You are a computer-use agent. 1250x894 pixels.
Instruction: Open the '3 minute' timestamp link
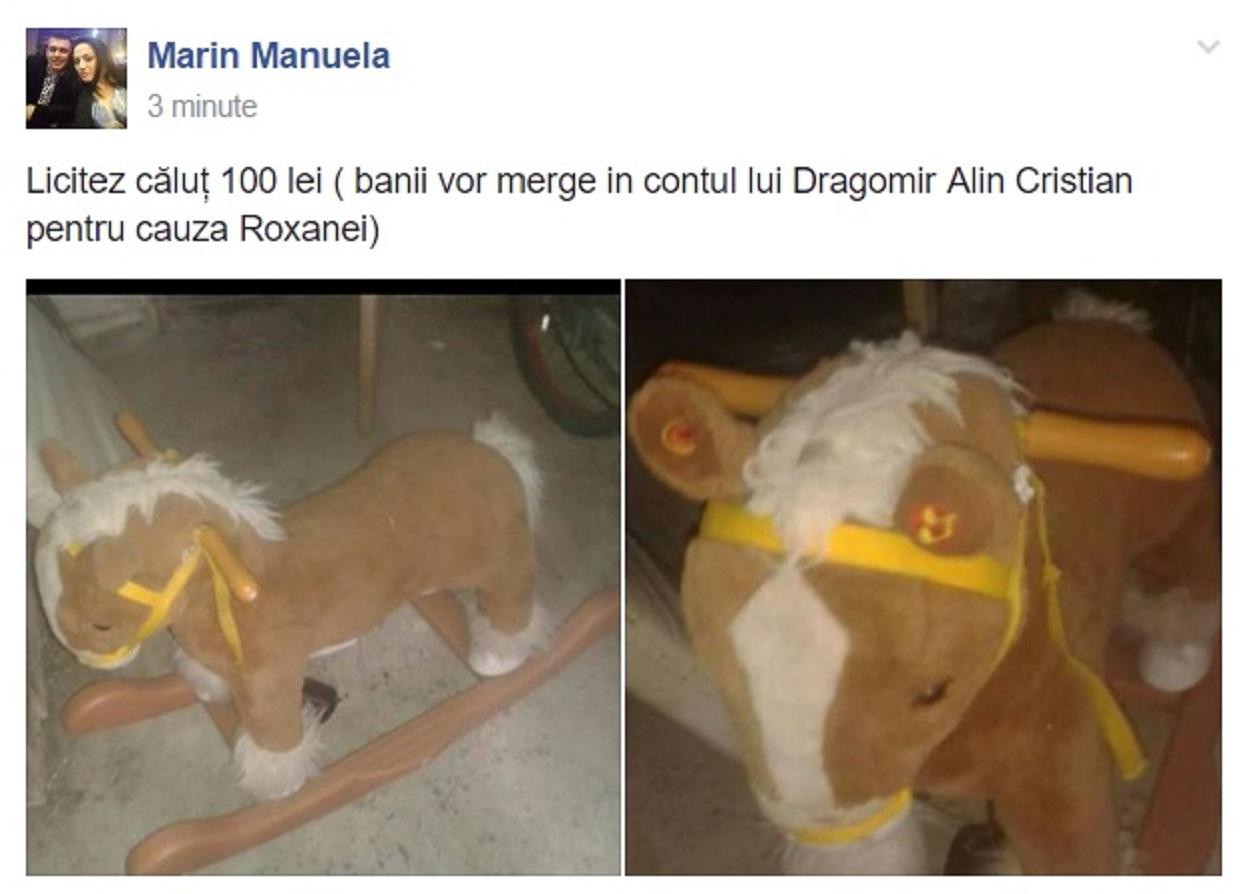click(x=202, y=106)
